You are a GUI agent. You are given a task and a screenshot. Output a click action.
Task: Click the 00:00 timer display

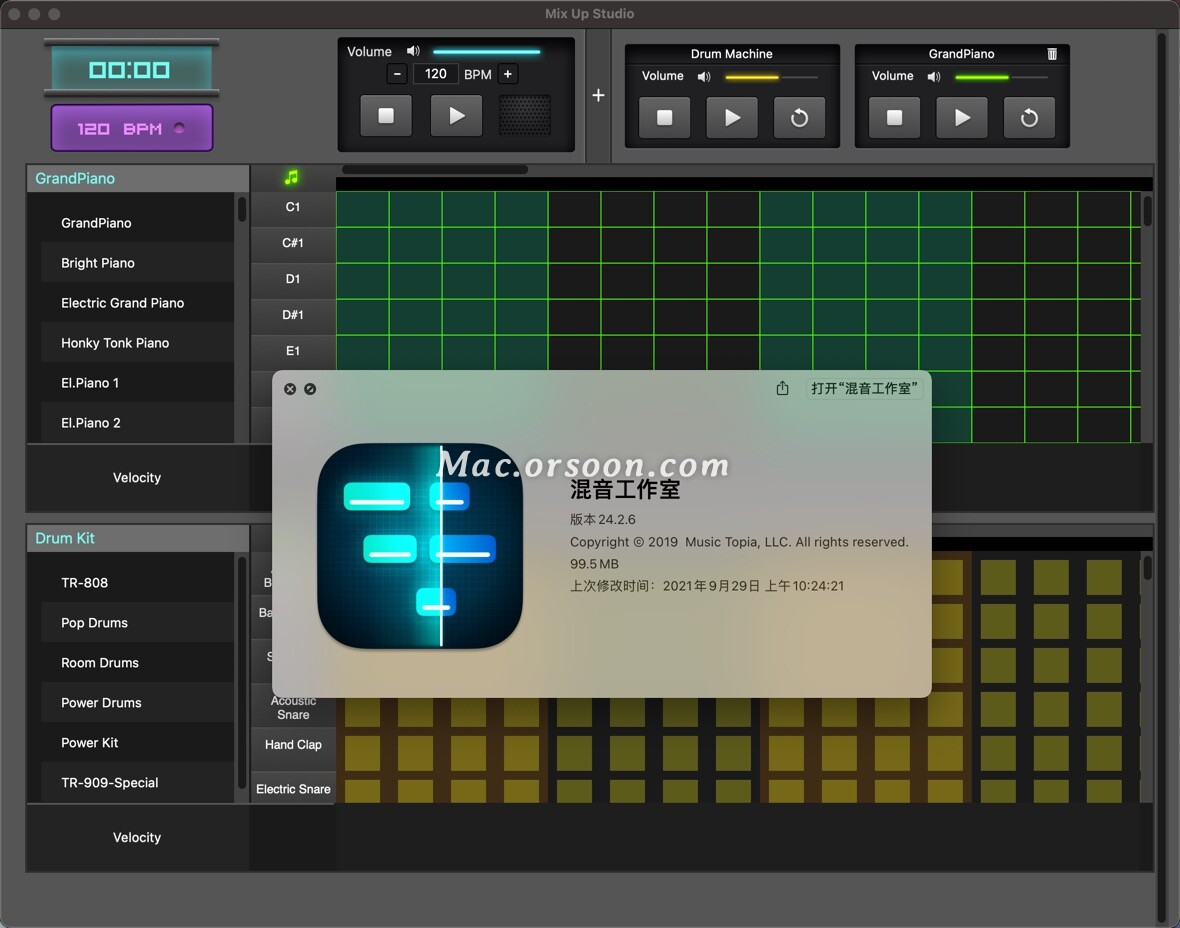pyautogui.click(x=131, y=70)
